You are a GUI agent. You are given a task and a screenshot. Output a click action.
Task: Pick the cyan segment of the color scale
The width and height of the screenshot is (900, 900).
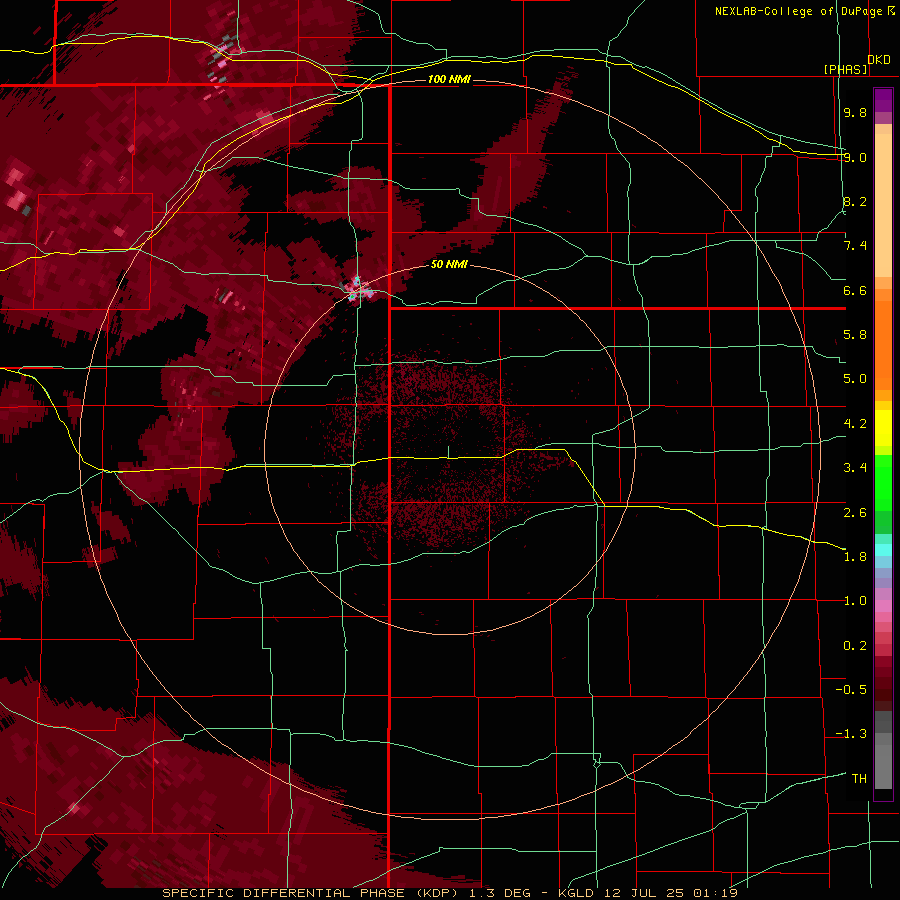(x=883, y=550)
